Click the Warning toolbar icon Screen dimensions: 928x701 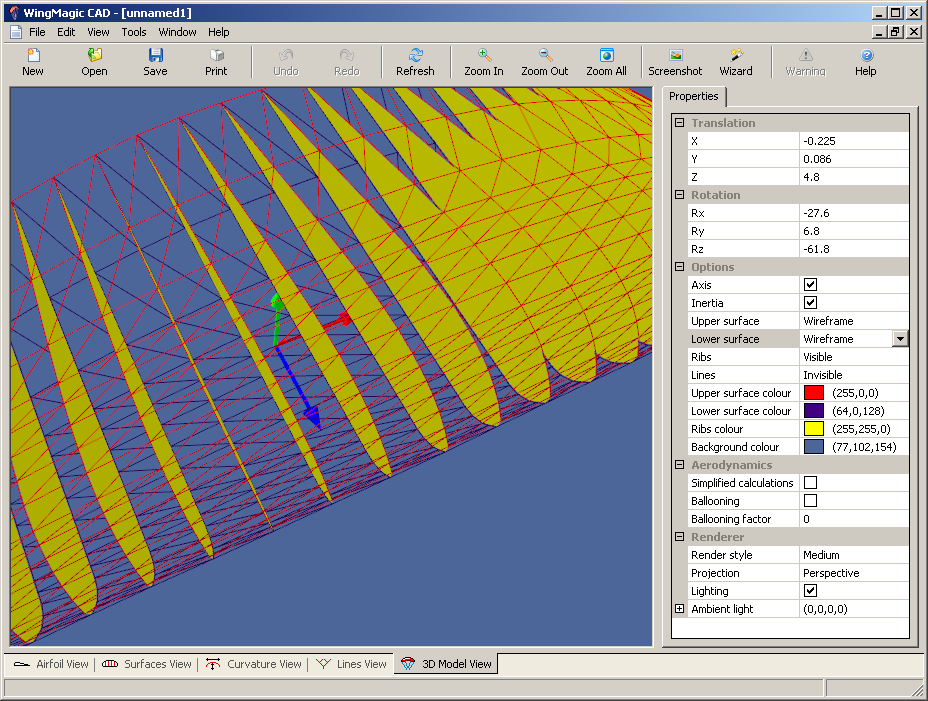(805, 55)
